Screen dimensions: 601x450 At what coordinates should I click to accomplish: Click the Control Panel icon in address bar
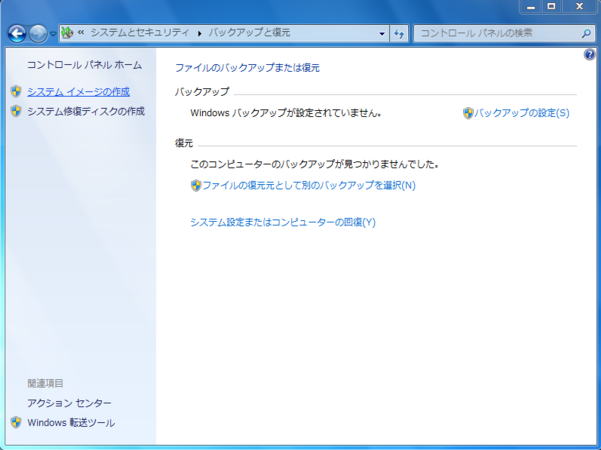tap(68, 33)
